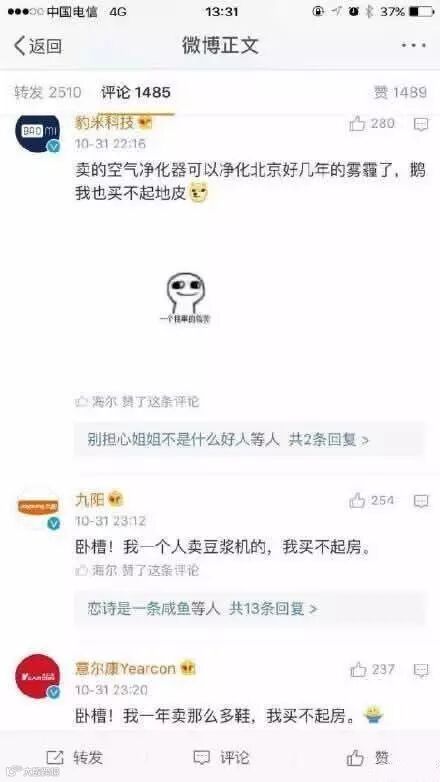Open the 意尔康Yearcon username link
The height and width of the screenshot is (782, 440).
pyautogui.click(x=125, y=668)
